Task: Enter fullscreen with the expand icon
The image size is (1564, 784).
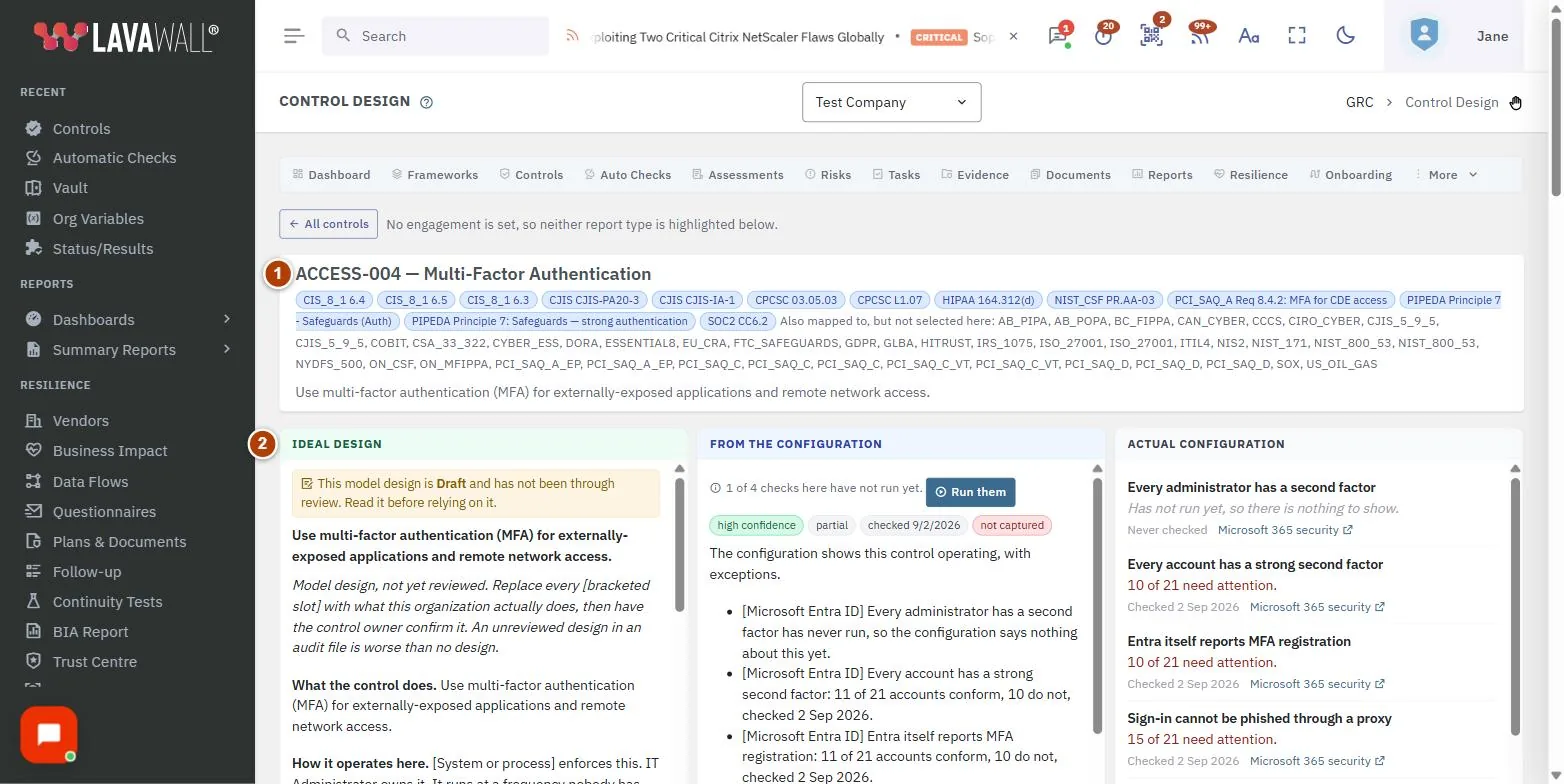Action: [1297, 36]
